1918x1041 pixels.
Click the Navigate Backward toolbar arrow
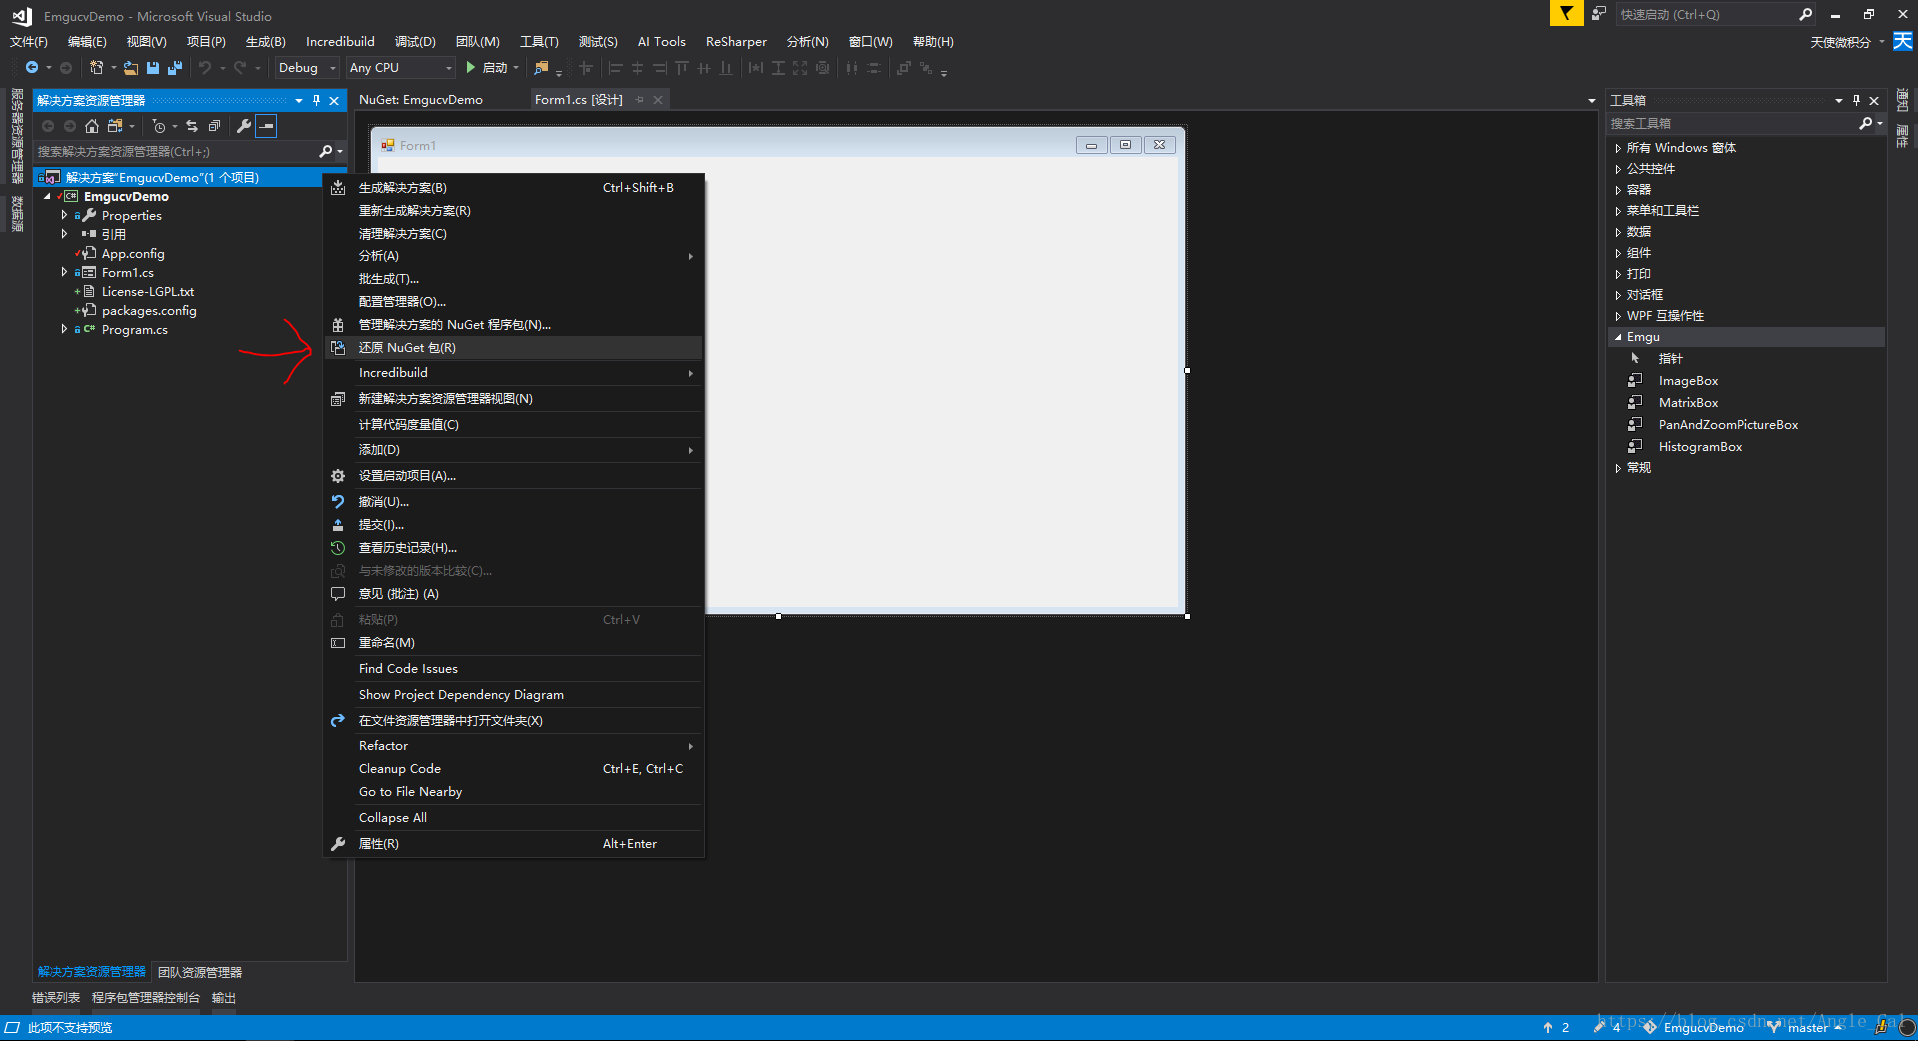[32, 67]
